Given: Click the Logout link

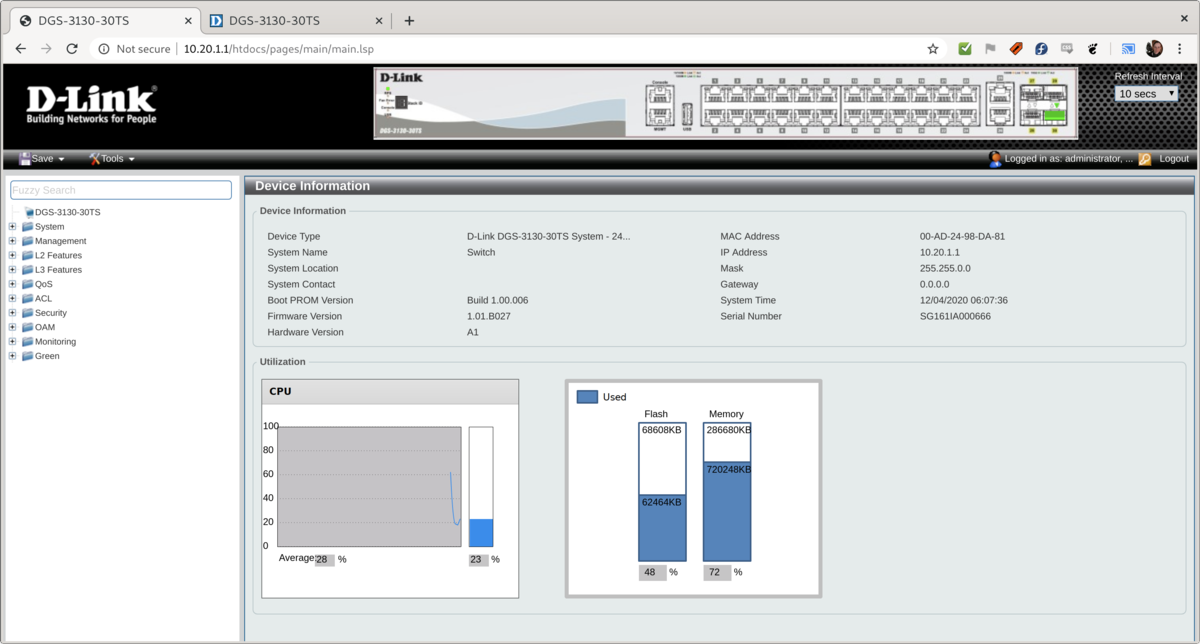Looking at the screenshot, I should click(x=1174, y=159).
